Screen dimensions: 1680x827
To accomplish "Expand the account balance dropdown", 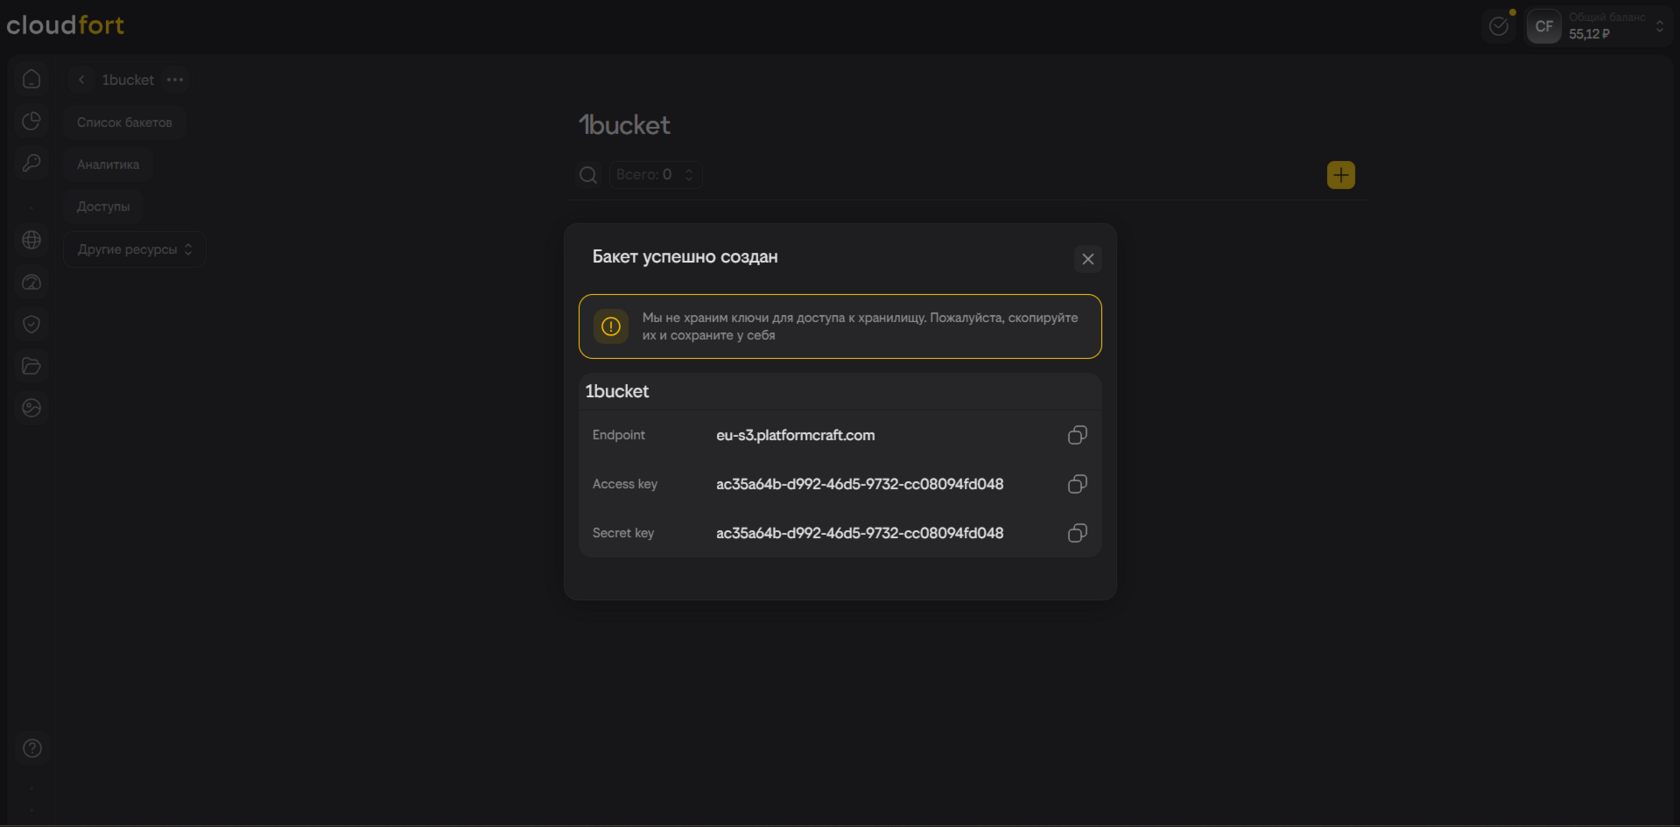I will click(x=1659, y=26).
